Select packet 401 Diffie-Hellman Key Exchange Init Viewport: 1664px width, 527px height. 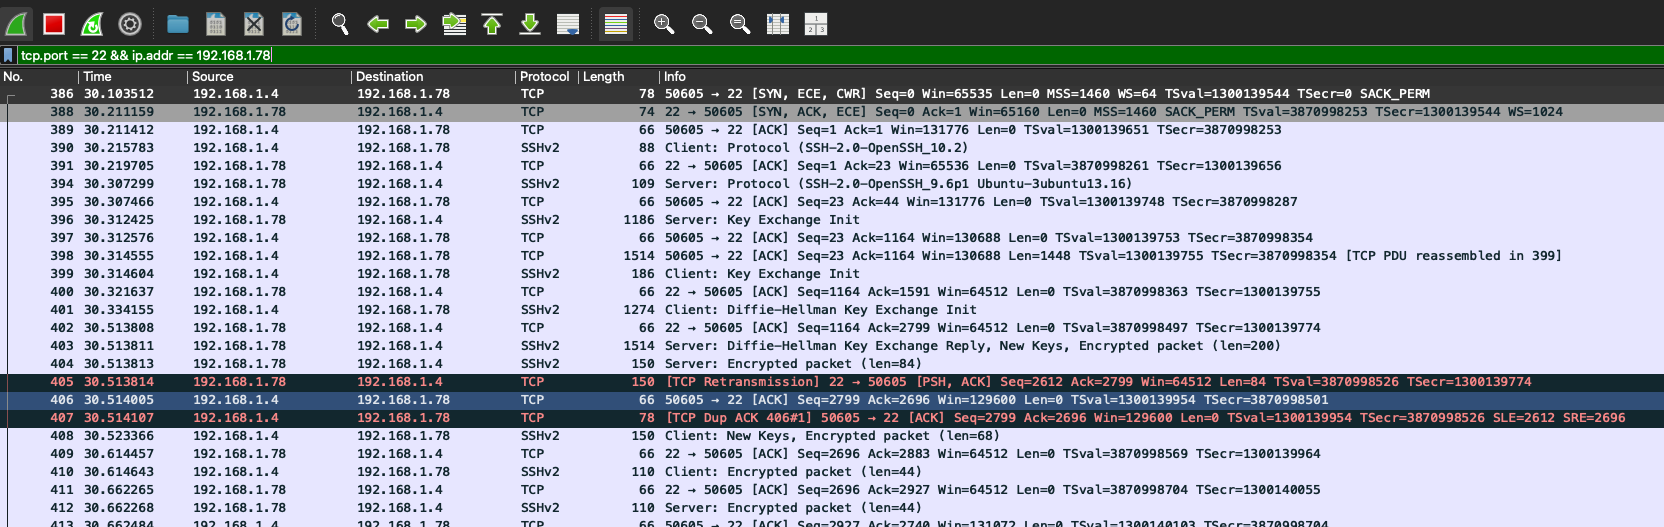pyautogui.click(x=832, y=310)
